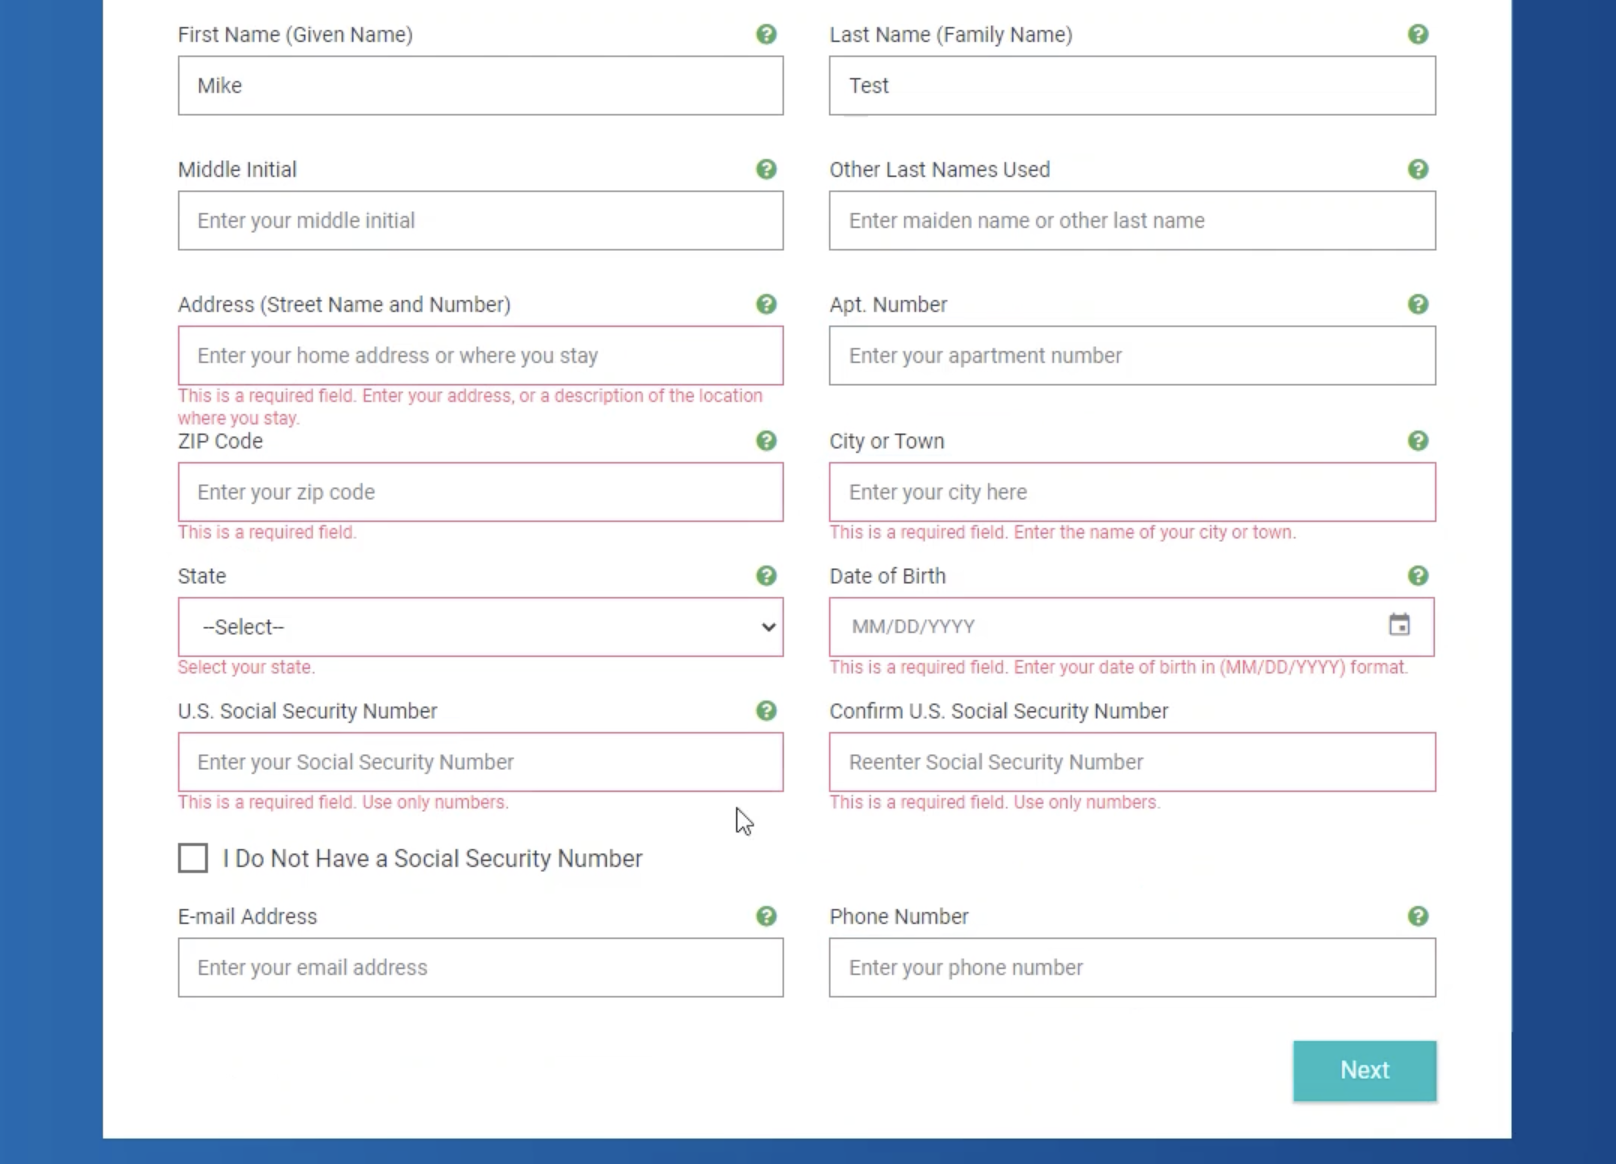Expand the State dropdown

[x=480, y=627]
